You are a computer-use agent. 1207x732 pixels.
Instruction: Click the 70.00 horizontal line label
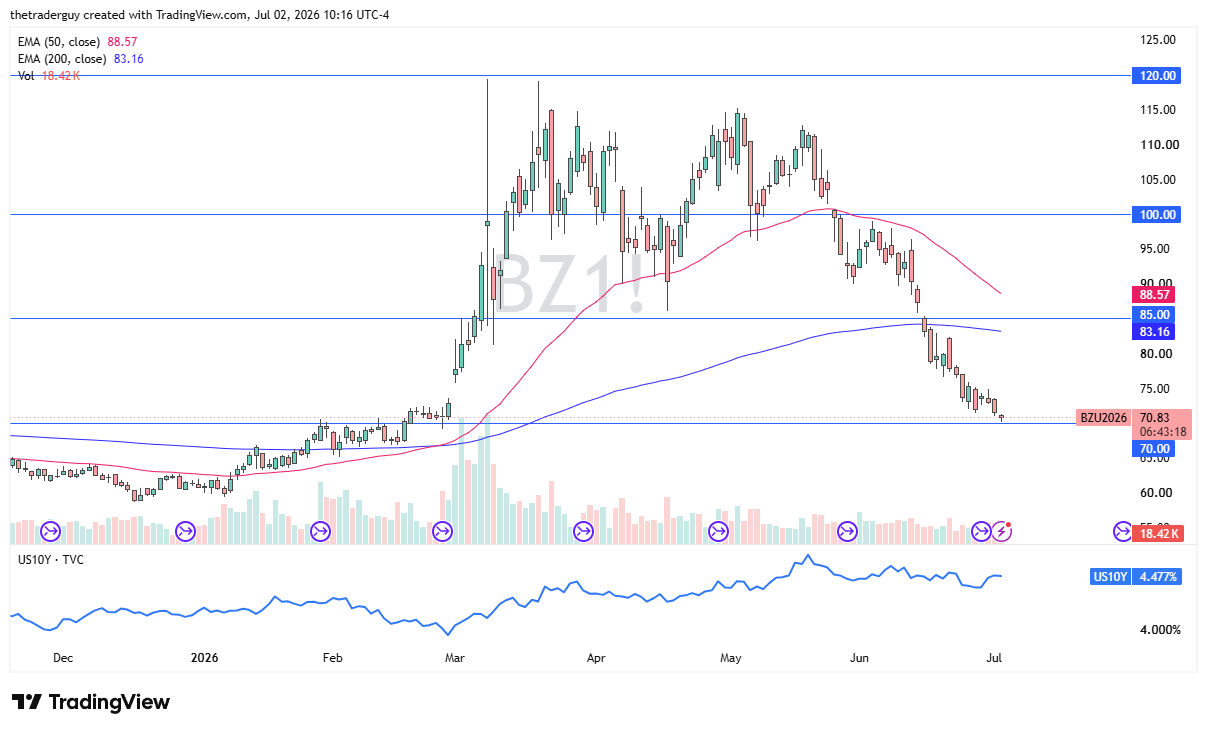click(x=1155, y=449)
